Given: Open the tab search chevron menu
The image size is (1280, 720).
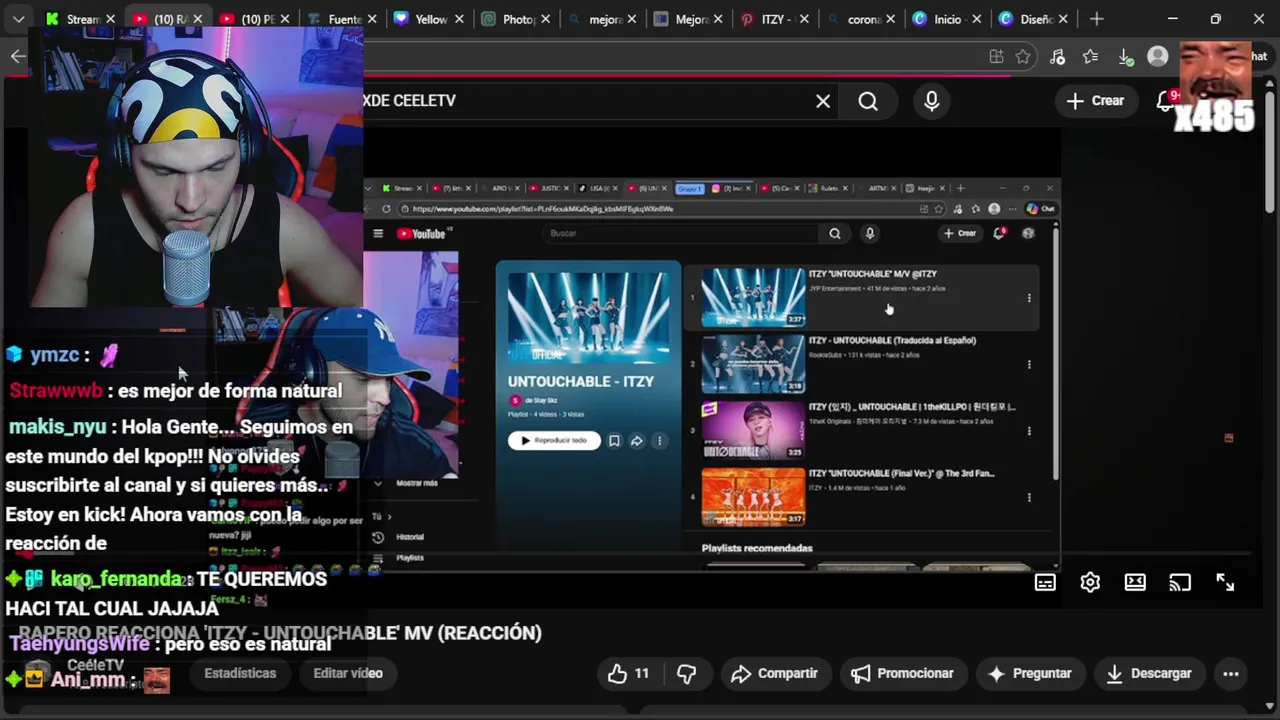Looking at the screenshot, I should 20,19.
